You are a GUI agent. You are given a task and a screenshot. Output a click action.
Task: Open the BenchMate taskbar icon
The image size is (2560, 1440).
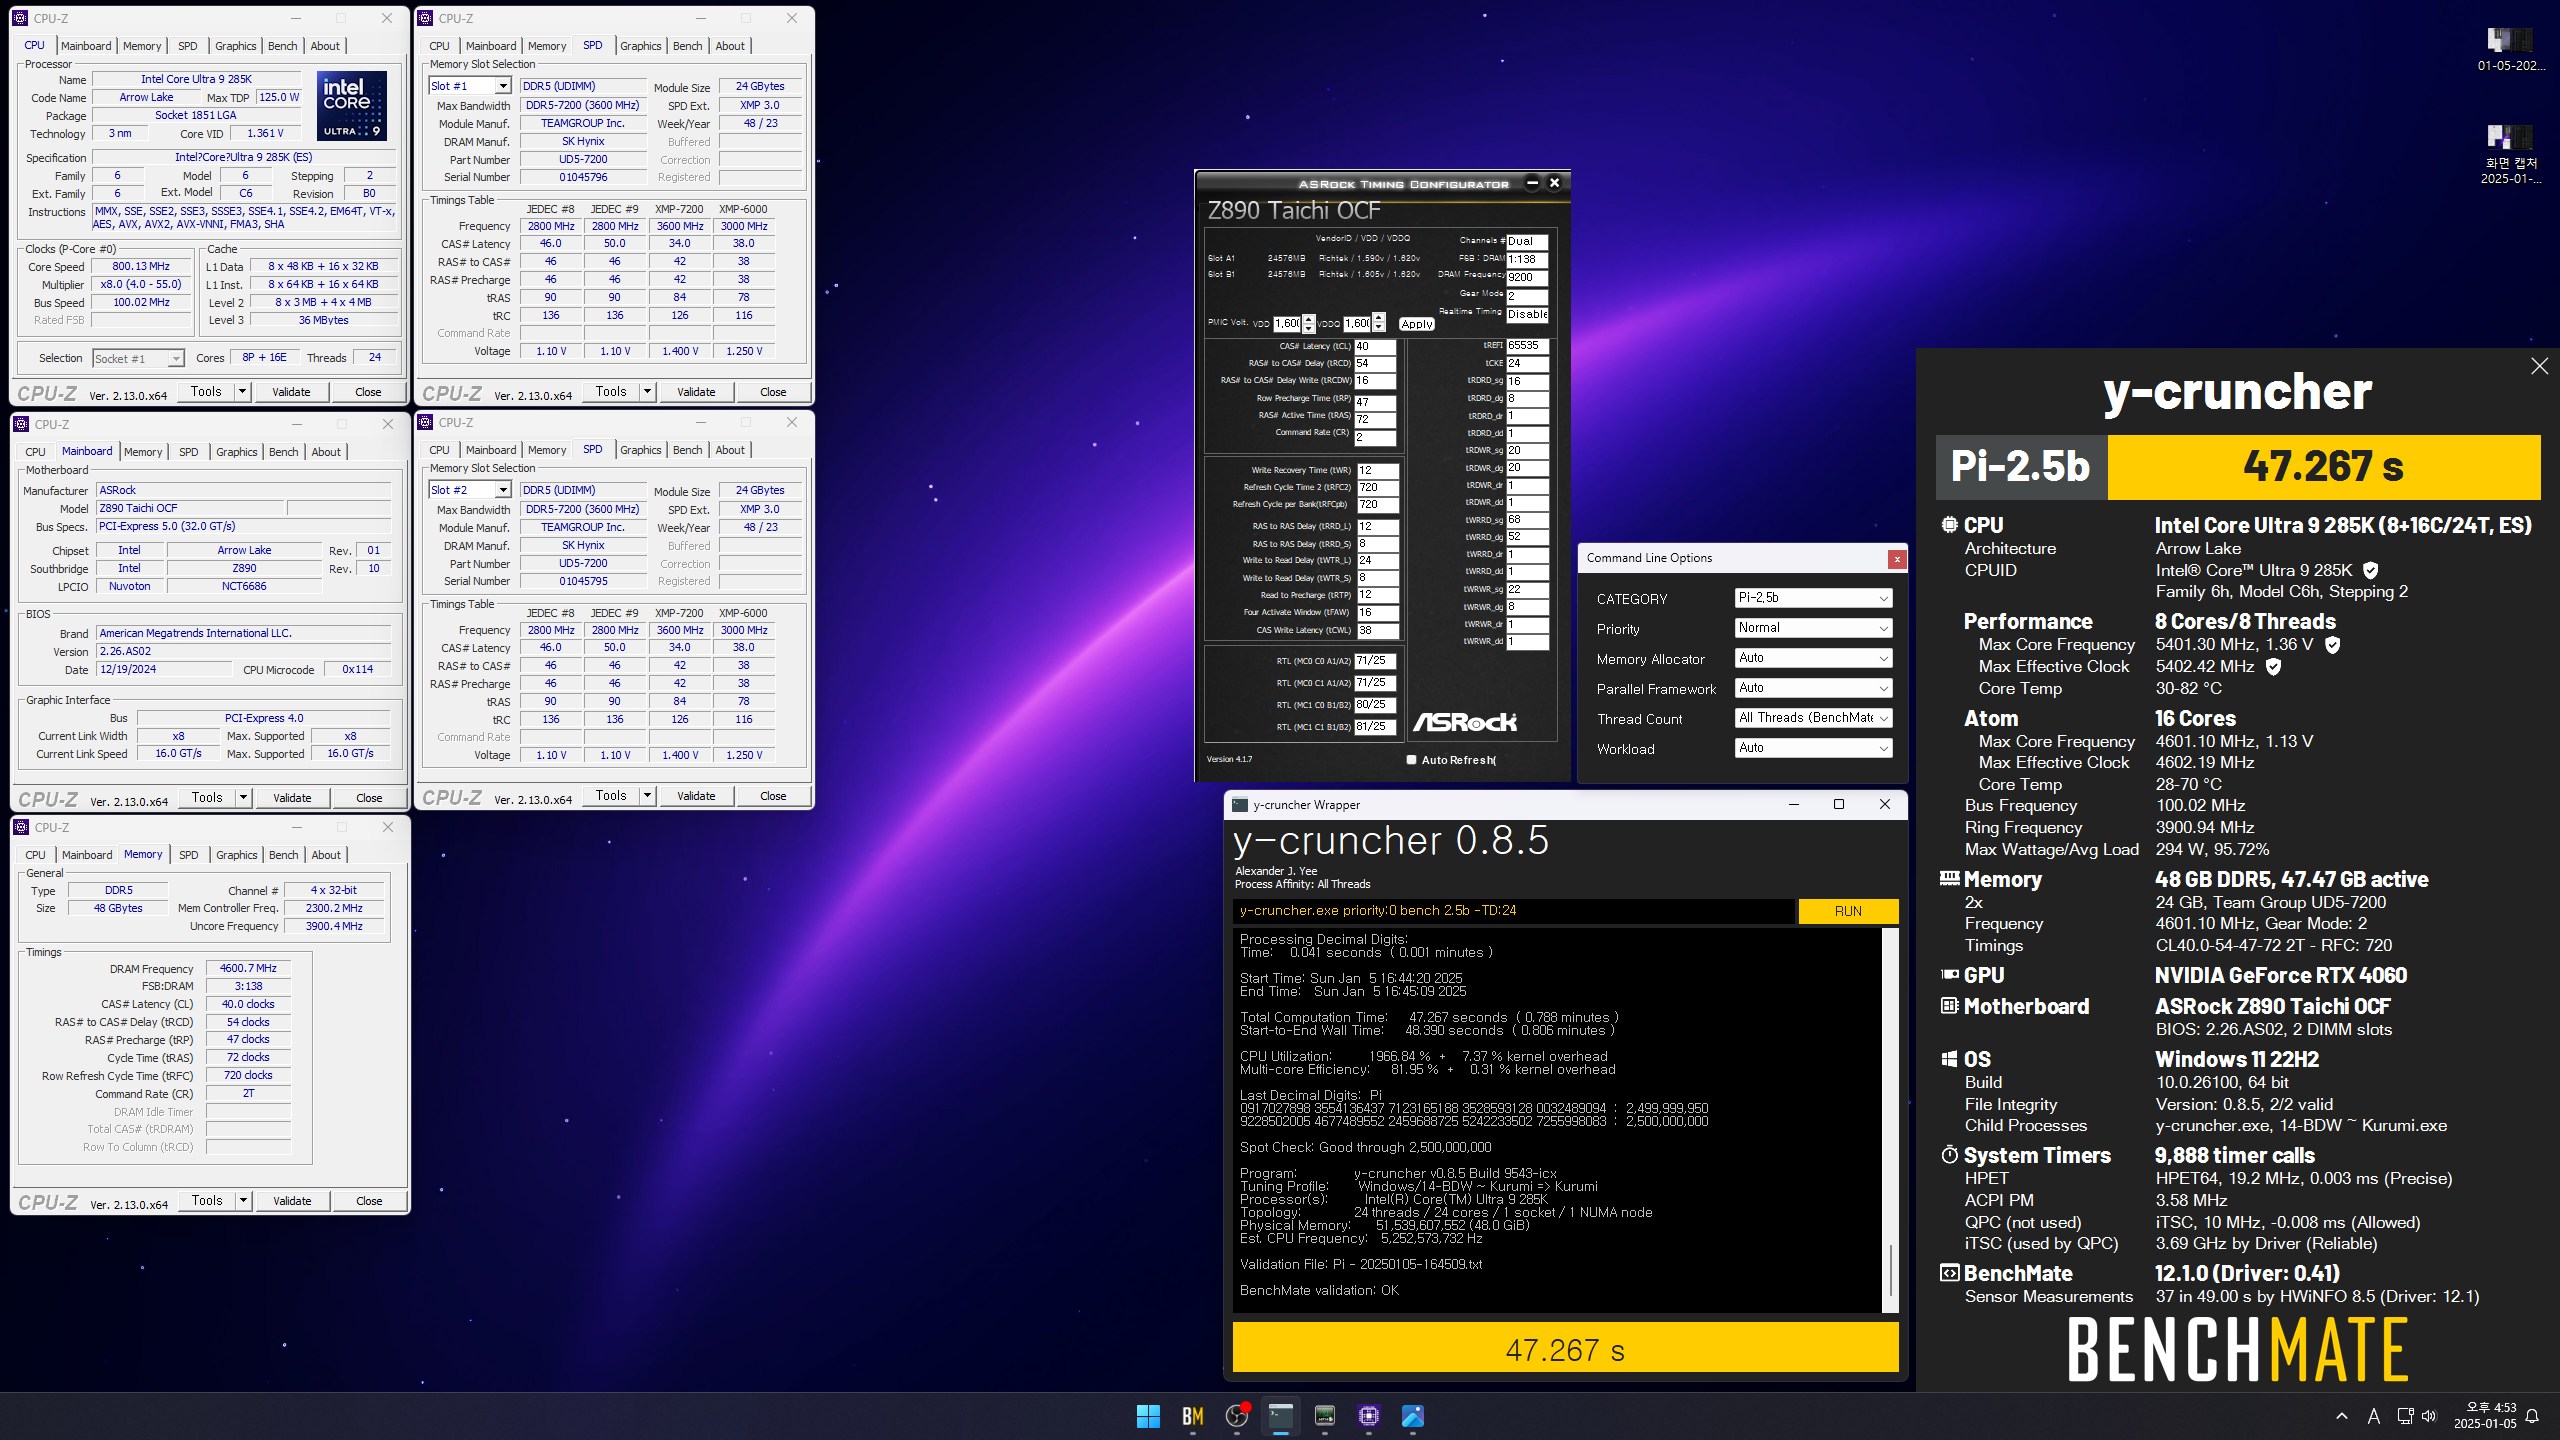click(1192, 1416)
